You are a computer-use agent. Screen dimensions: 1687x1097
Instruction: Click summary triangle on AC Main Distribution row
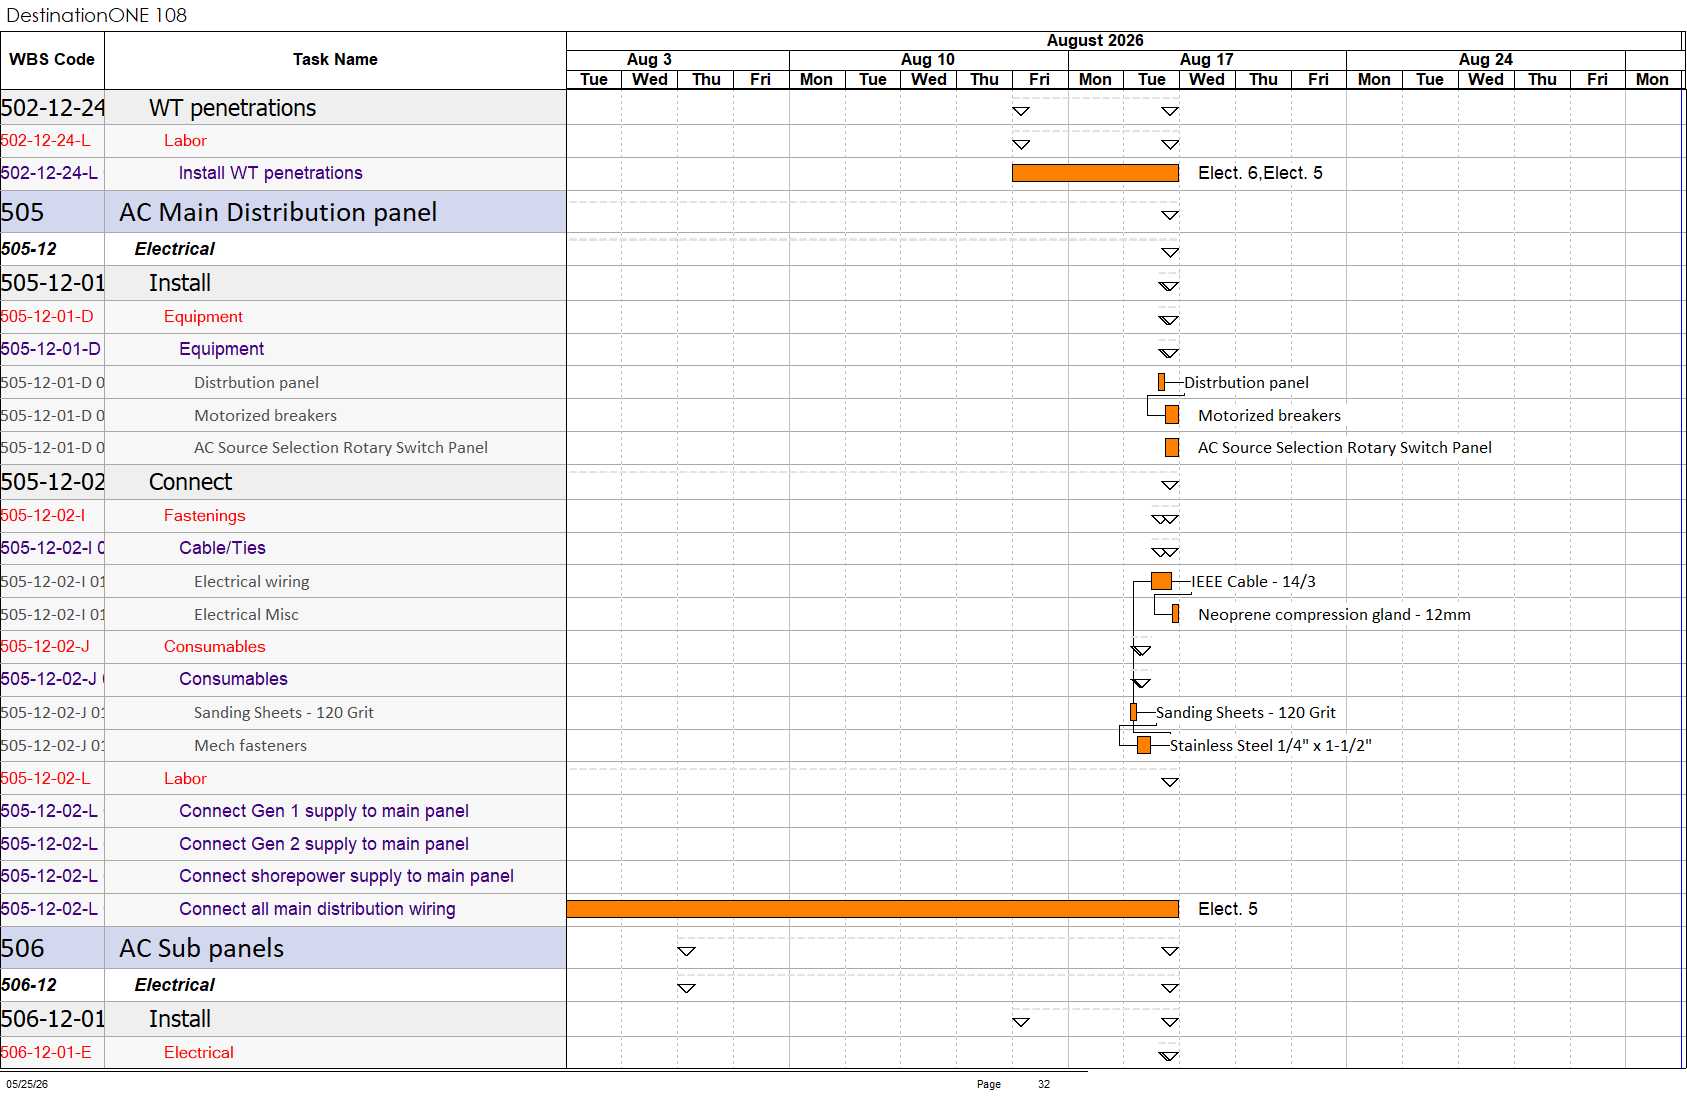(x=1170, y=215)
